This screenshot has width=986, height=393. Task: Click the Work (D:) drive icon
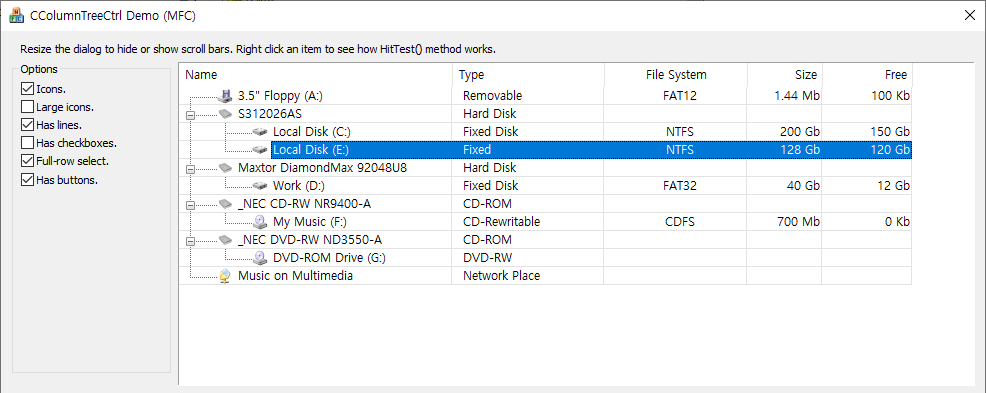260,186
